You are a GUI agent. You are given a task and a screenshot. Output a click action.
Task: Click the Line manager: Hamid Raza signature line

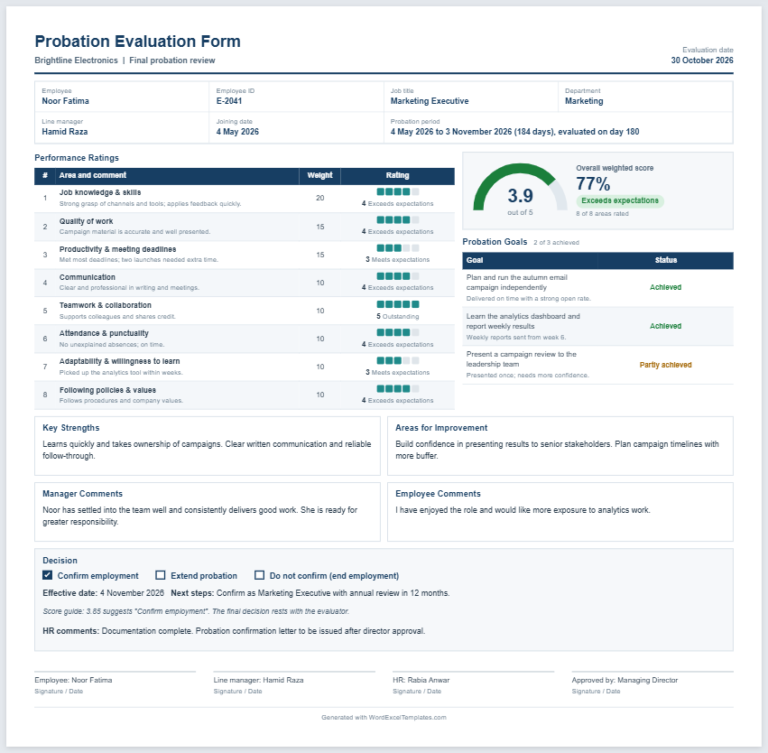pyautogui.click(x=258, y=680)
